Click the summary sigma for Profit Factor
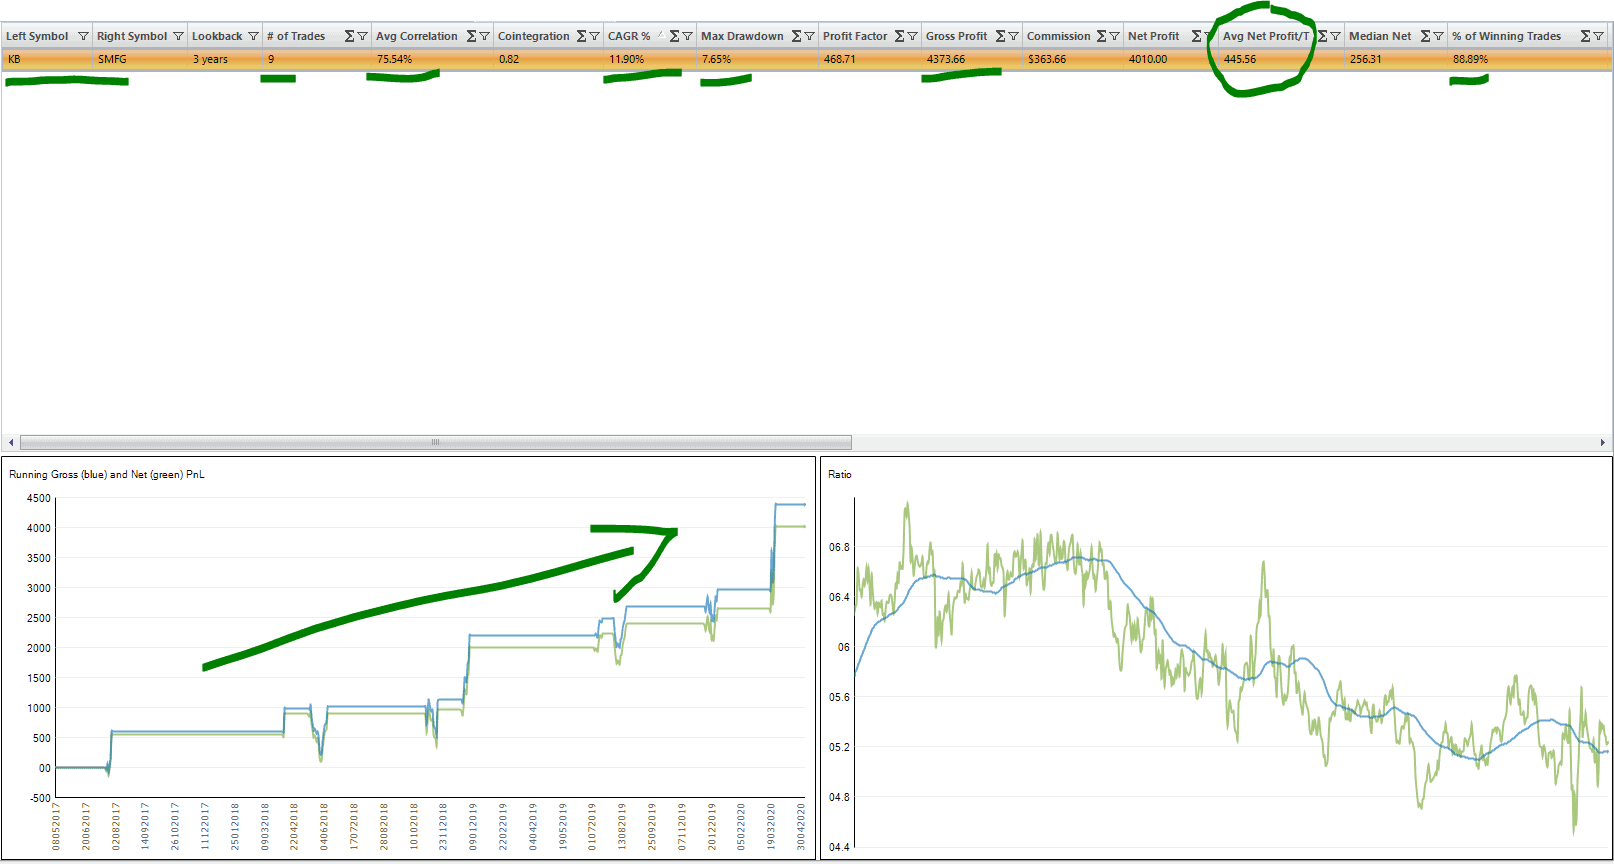The image size is (1614, 864). (899, 36)
